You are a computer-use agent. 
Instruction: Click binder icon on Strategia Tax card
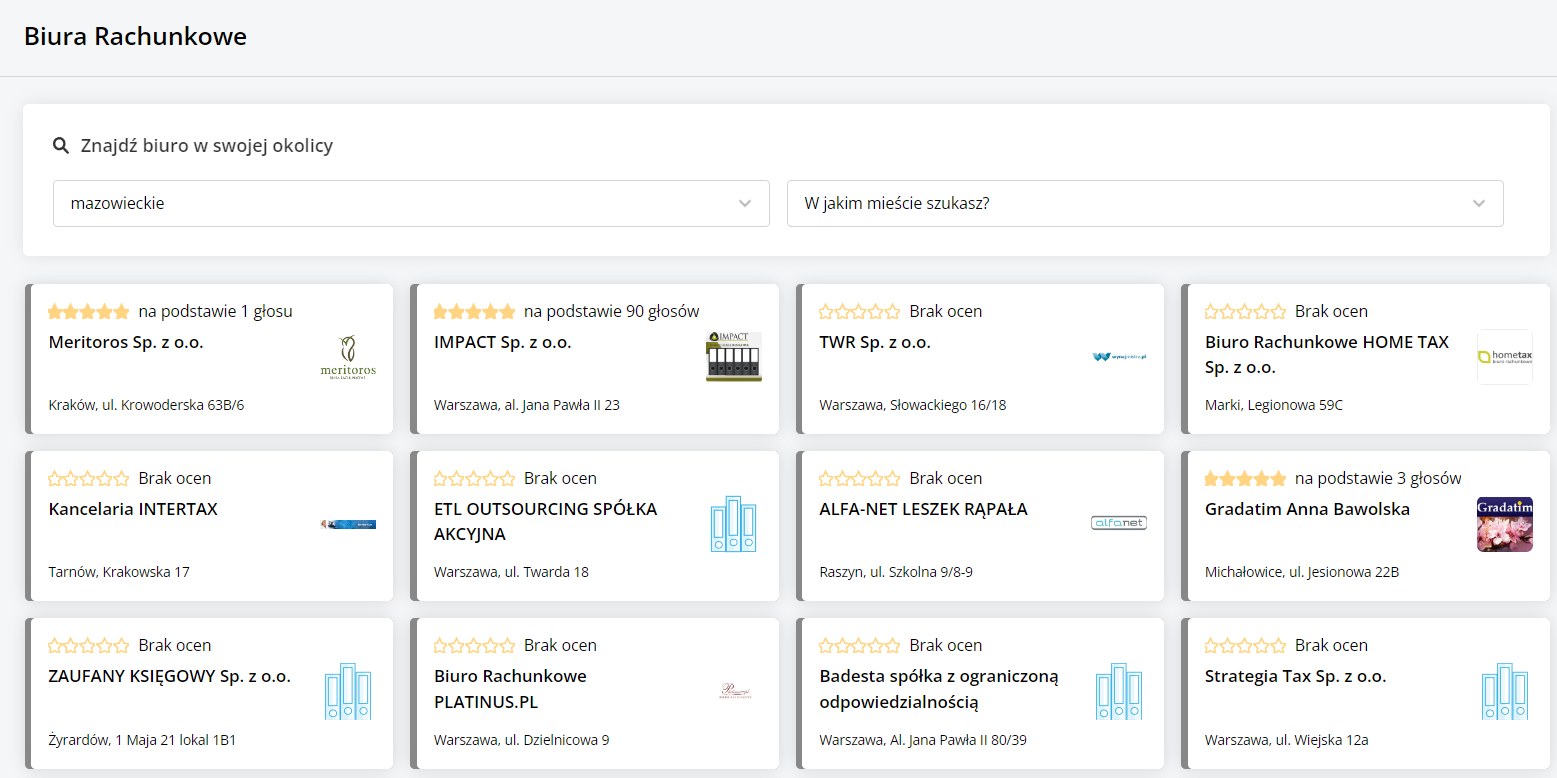[x=1504, y=691]
